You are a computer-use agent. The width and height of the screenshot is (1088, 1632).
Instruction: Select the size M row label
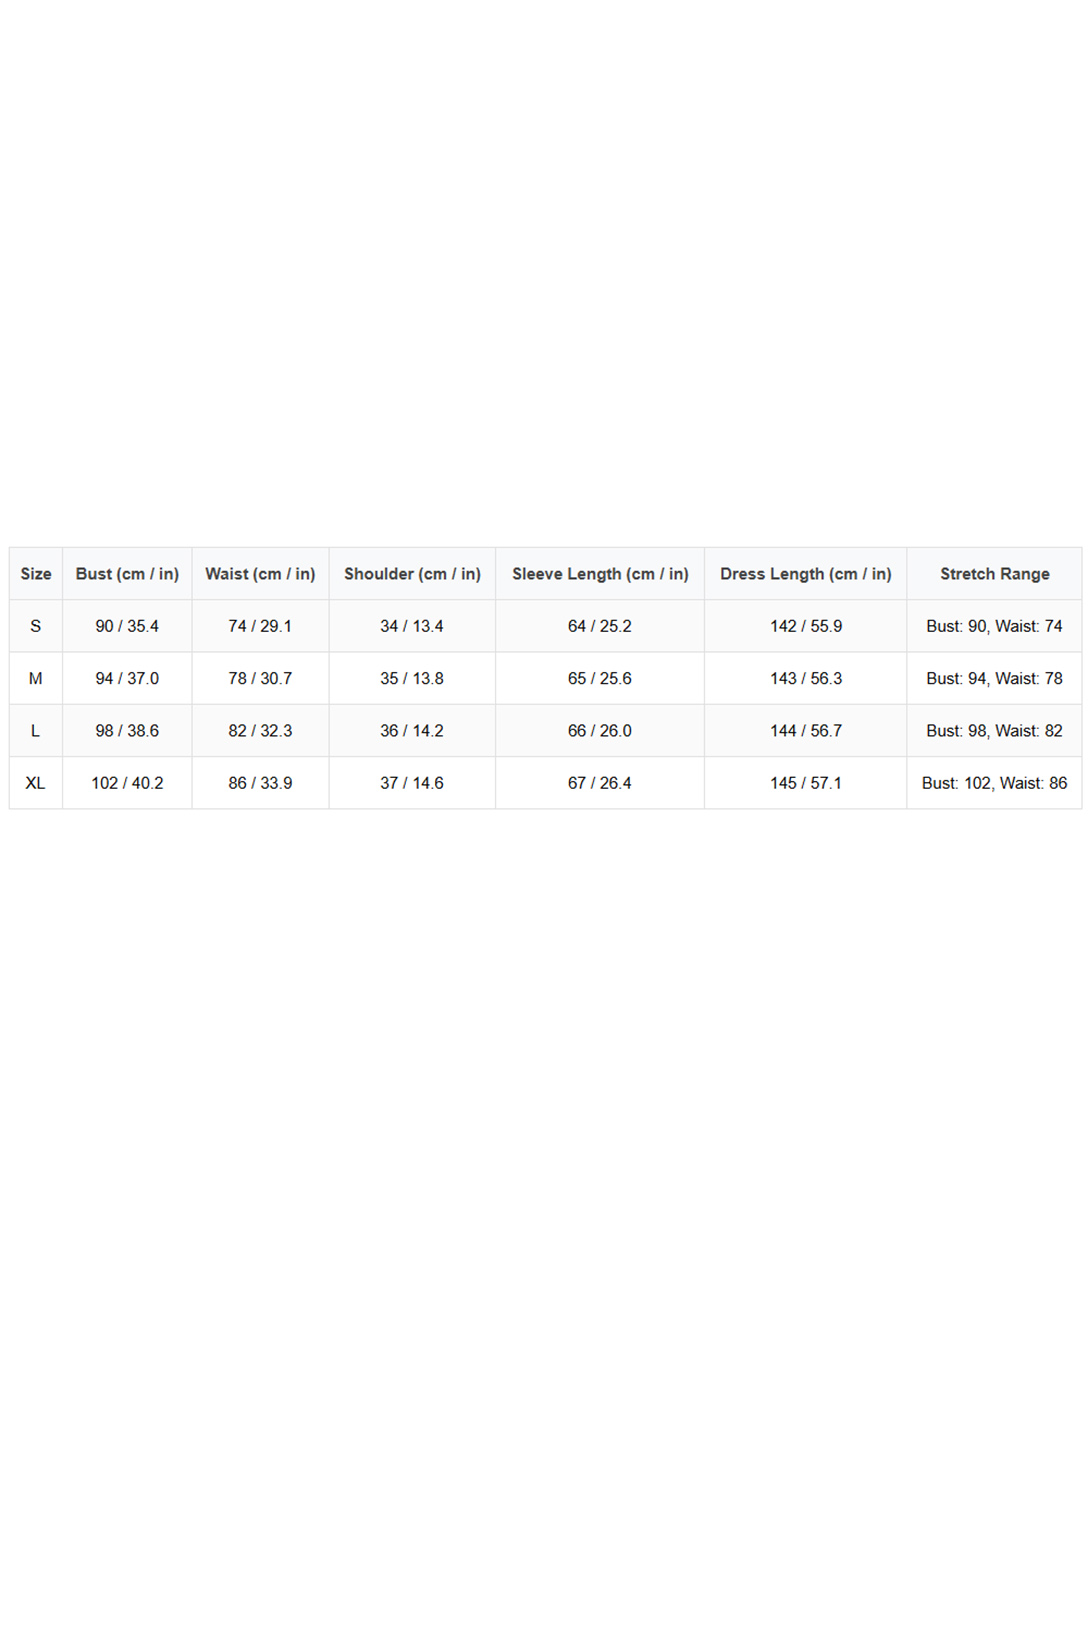tap(36, 679)
